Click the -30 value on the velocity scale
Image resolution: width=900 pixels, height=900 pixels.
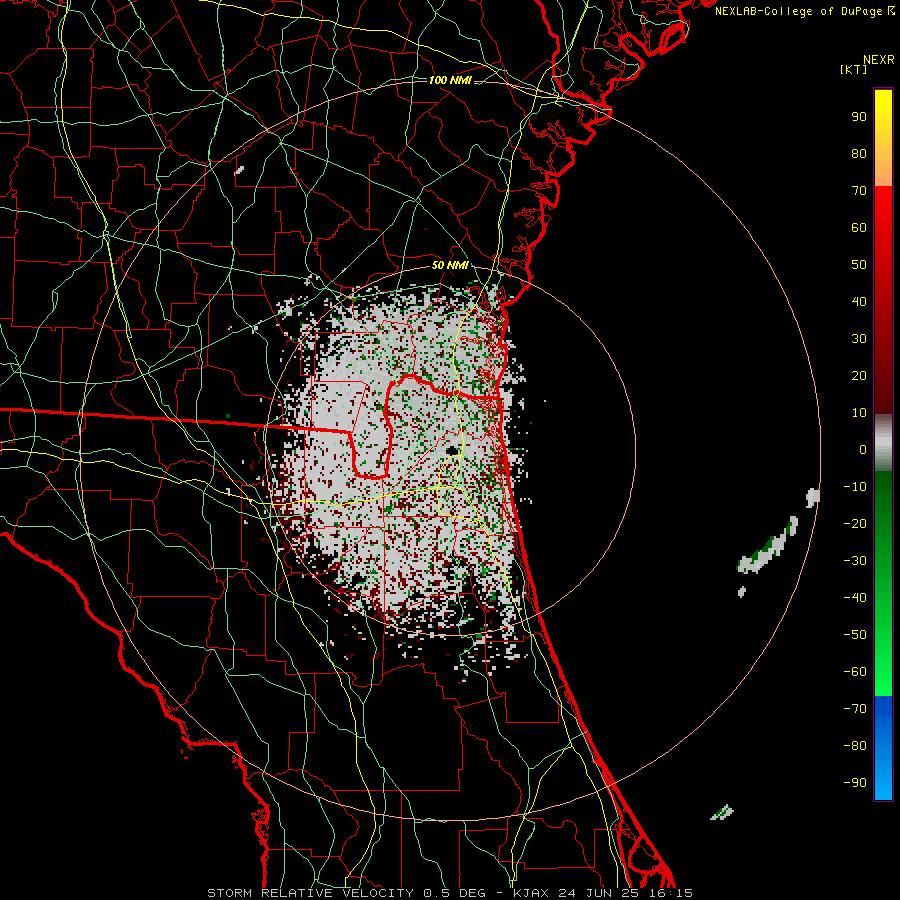point(855,561)
